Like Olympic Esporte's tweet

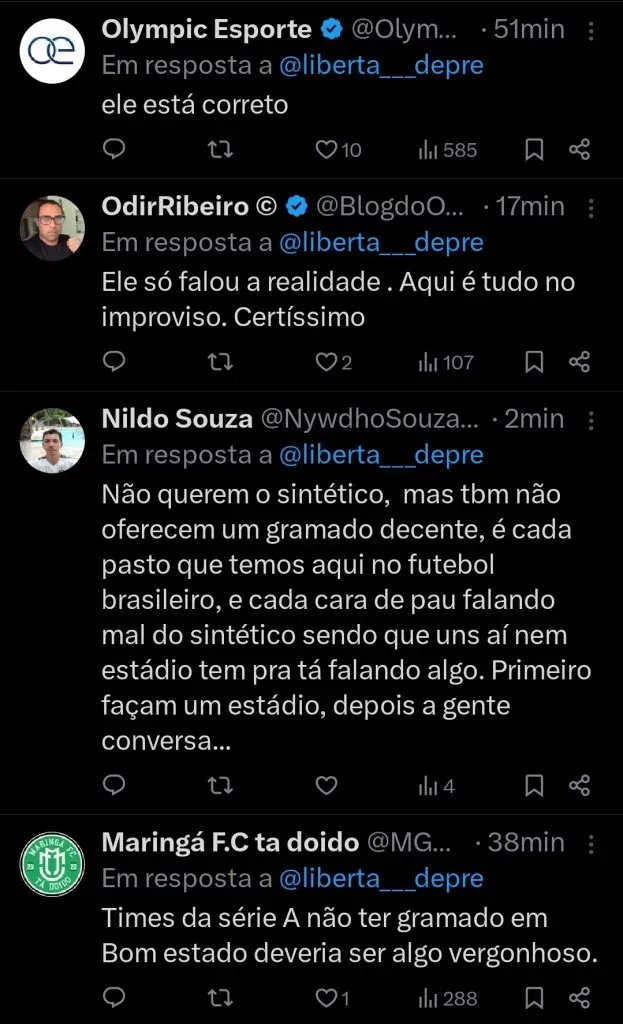[x=326, y=150]
